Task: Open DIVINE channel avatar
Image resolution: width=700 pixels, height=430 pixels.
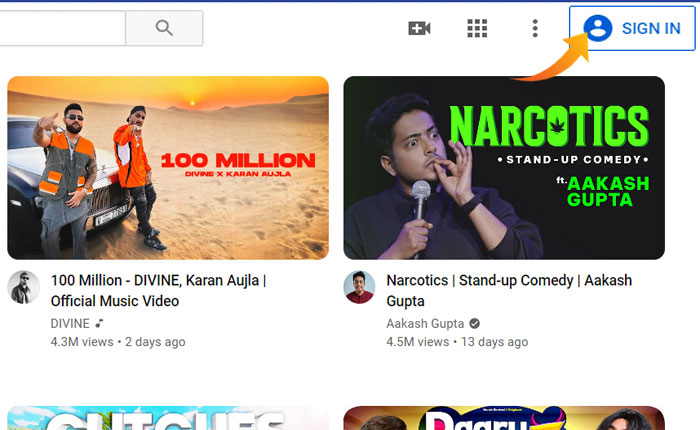Action: (x=24, y=287)
